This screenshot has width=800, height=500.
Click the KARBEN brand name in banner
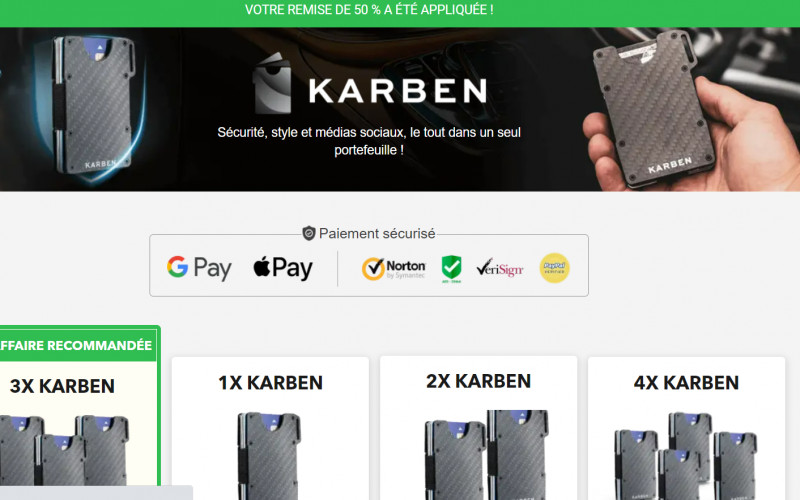(x=397, y=91)
